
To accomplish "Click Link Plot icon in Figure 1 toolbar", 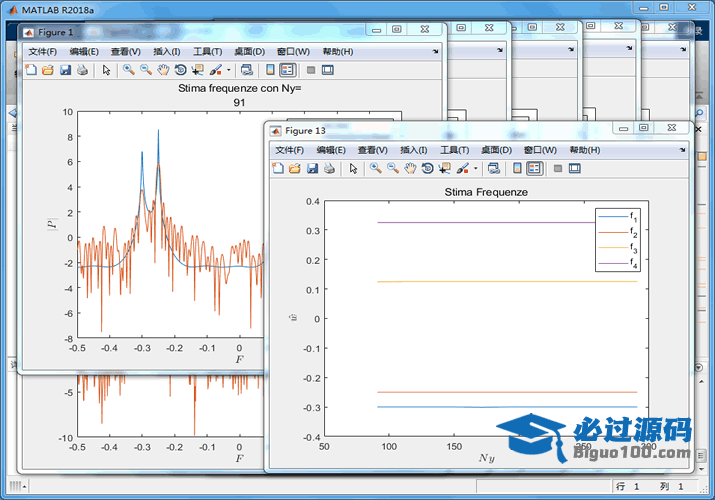I will click(247, 70).
